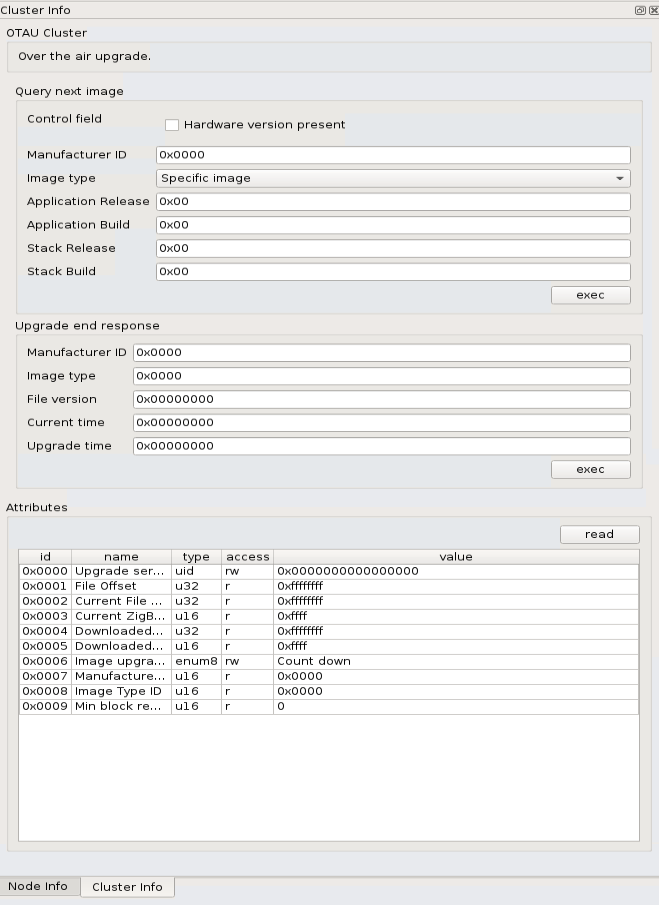Select attribute id 0x0003 cell
659x905 pixels.
45,616
